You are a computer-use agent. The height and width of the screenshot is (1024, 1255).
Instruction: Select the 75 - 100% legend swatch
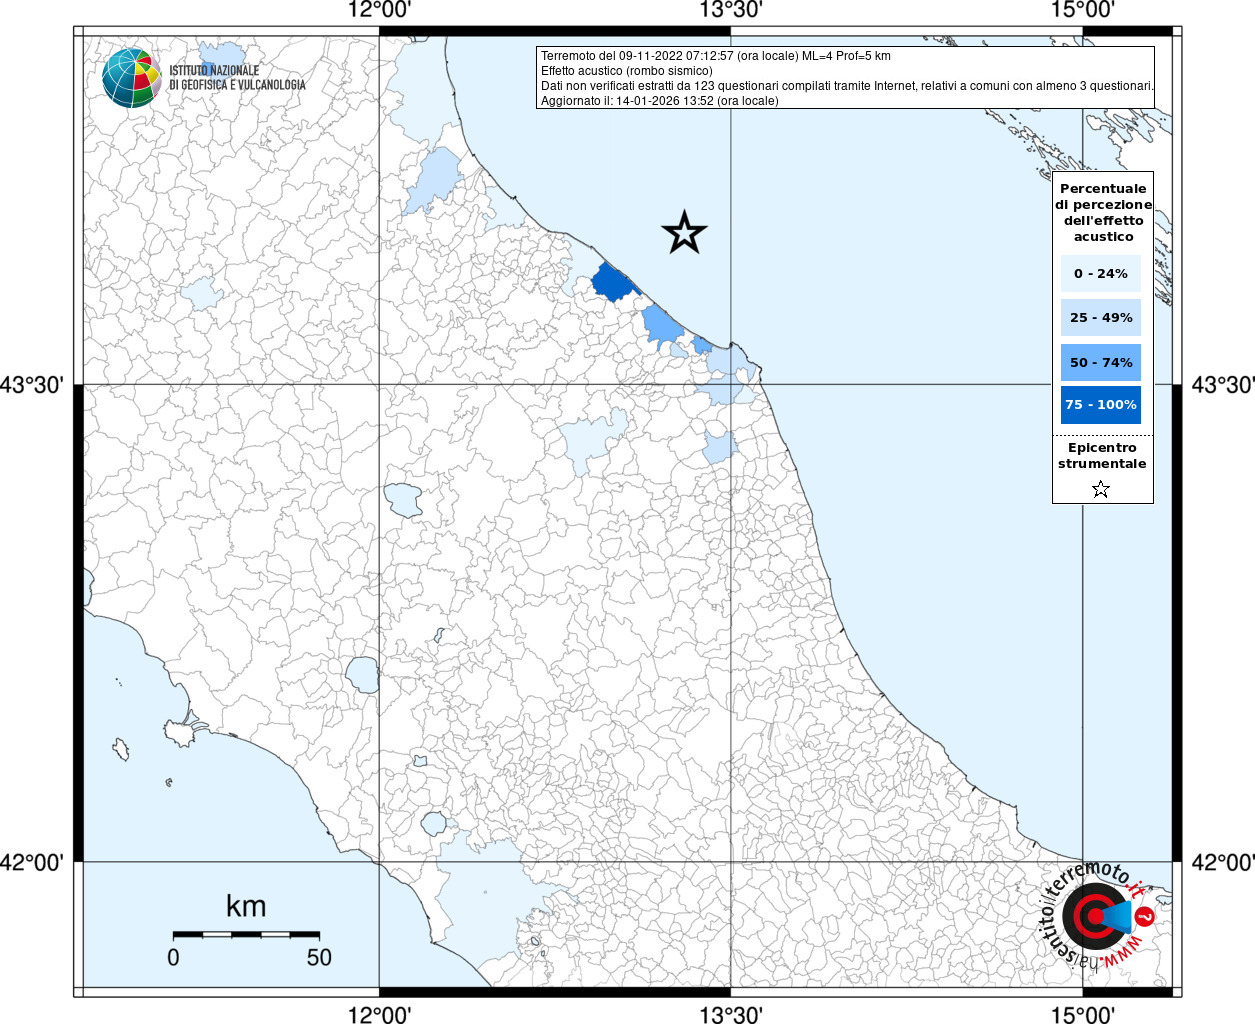click(1100, 405)
